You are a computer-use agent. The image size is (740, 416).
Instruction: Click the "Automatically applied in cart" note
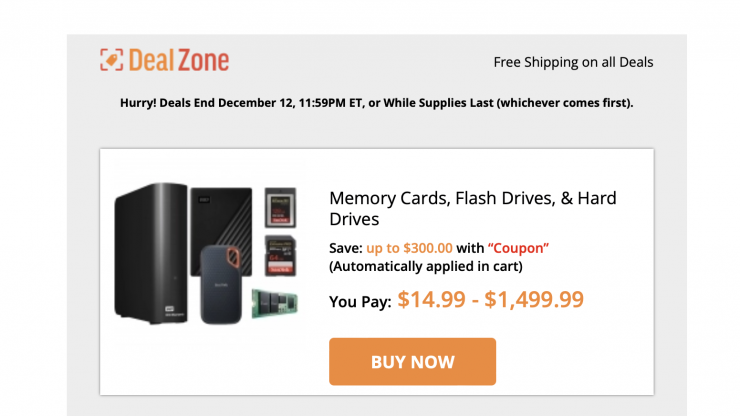[426, 266]
